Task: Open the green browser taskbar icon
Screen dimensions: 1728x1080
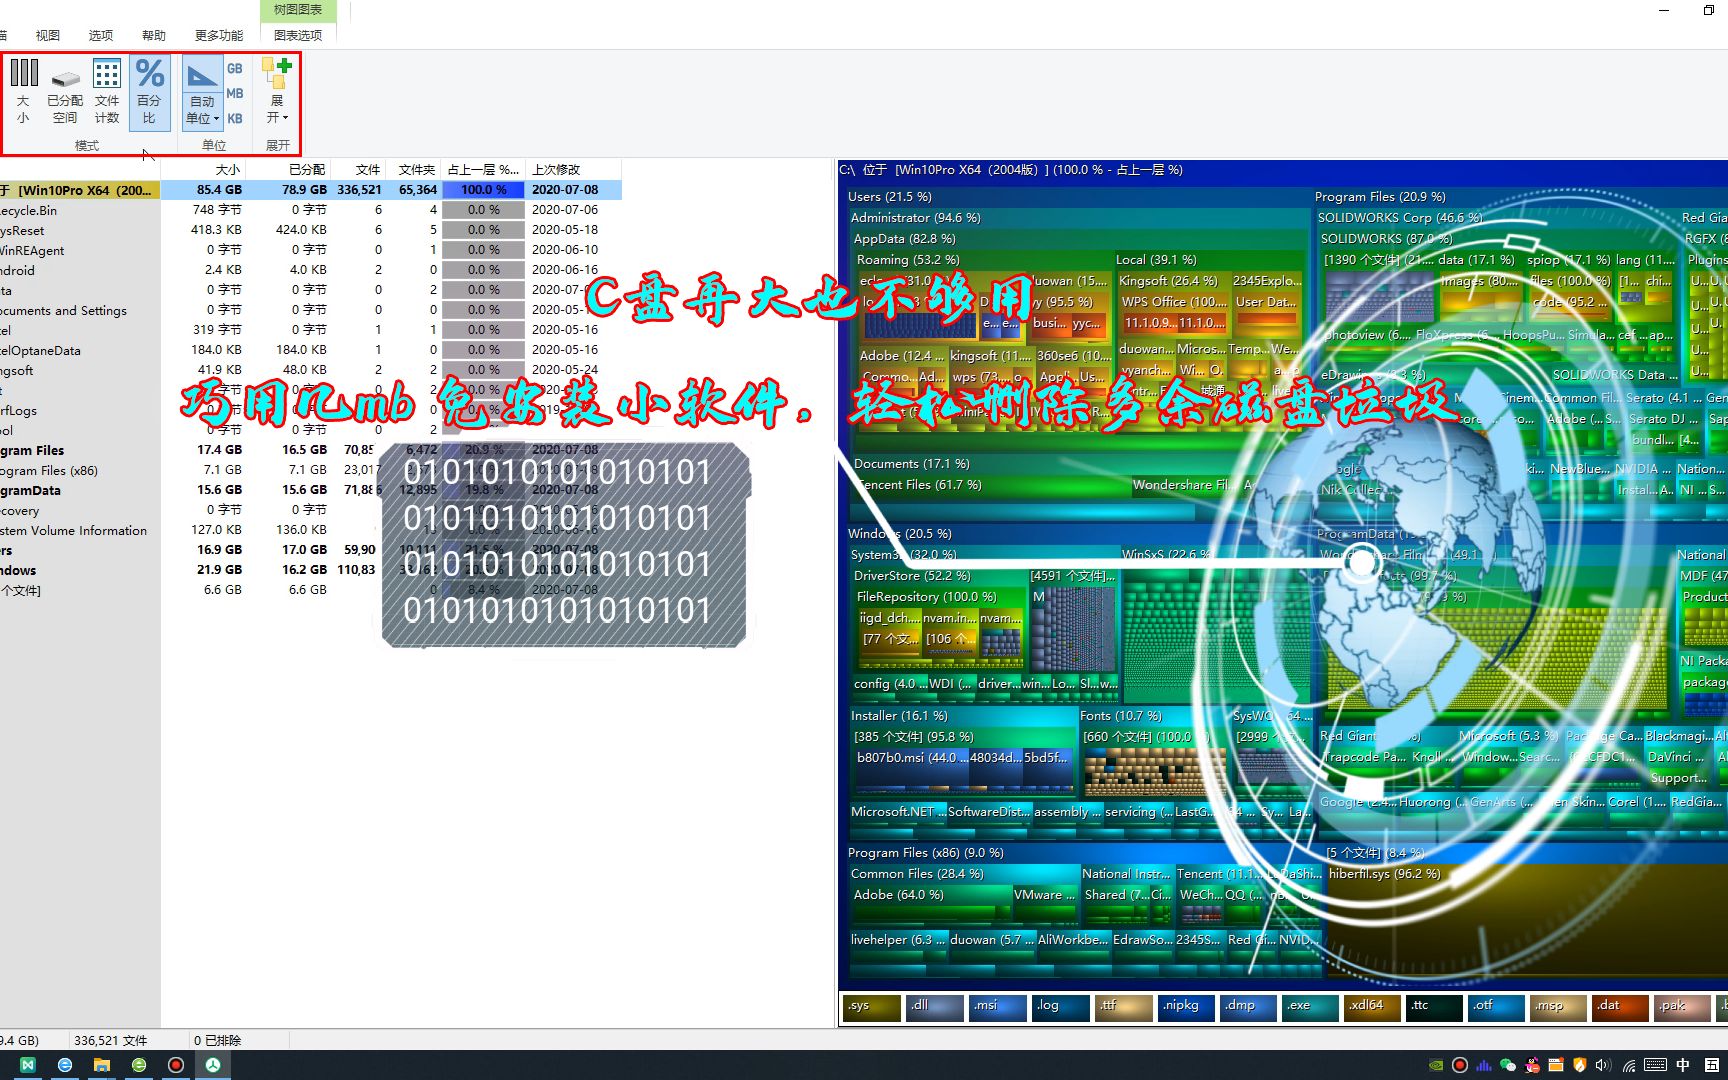Action: coord(139,1065)
